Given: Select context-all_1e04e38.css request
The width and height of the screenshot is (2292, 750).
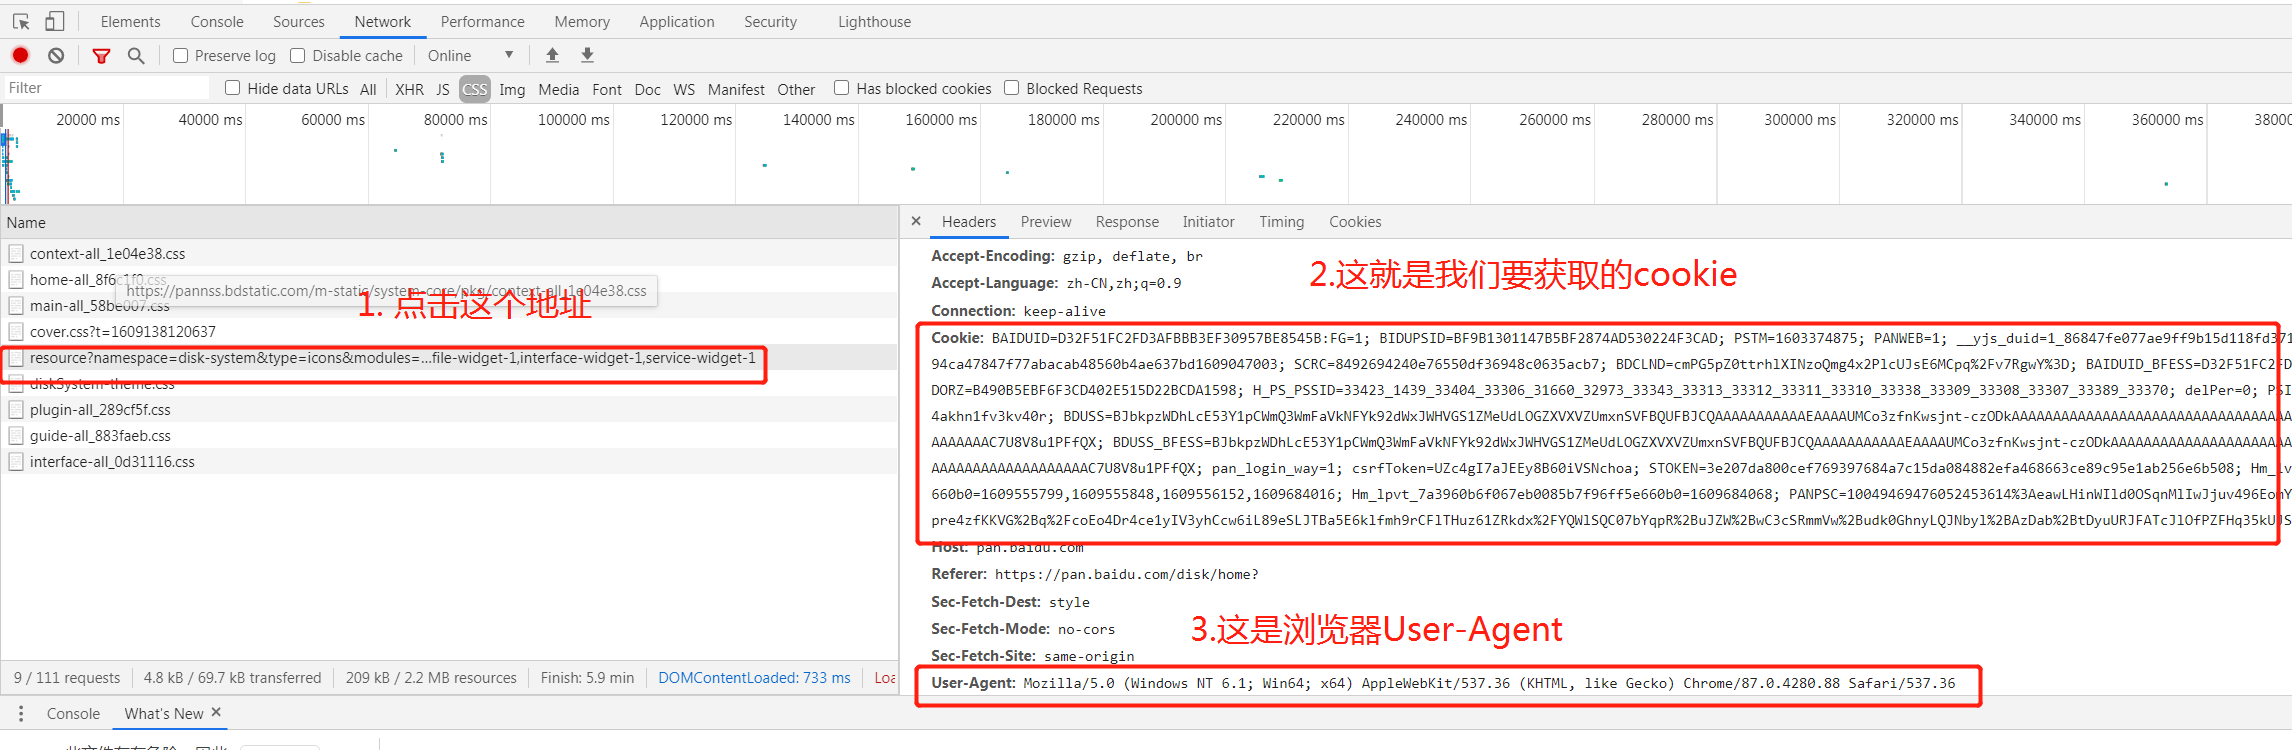Looking at the screenshot, I should pyautogui.click(x=449, y=253).
